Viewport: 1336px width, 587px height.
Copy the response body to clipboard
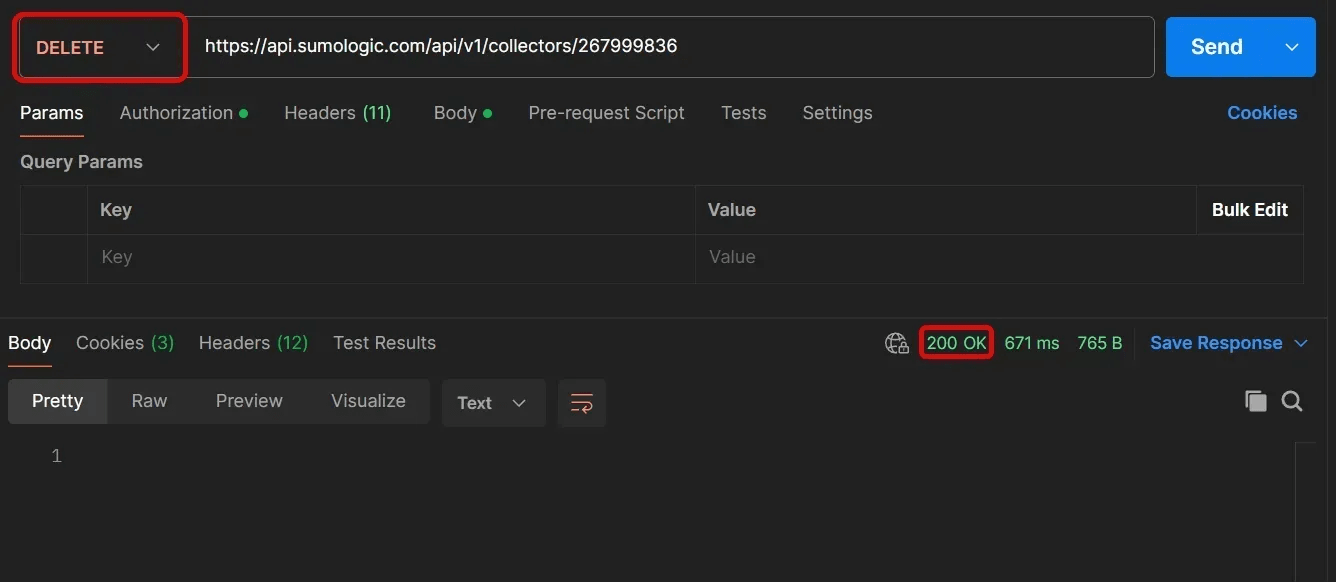coord(1256,400)
